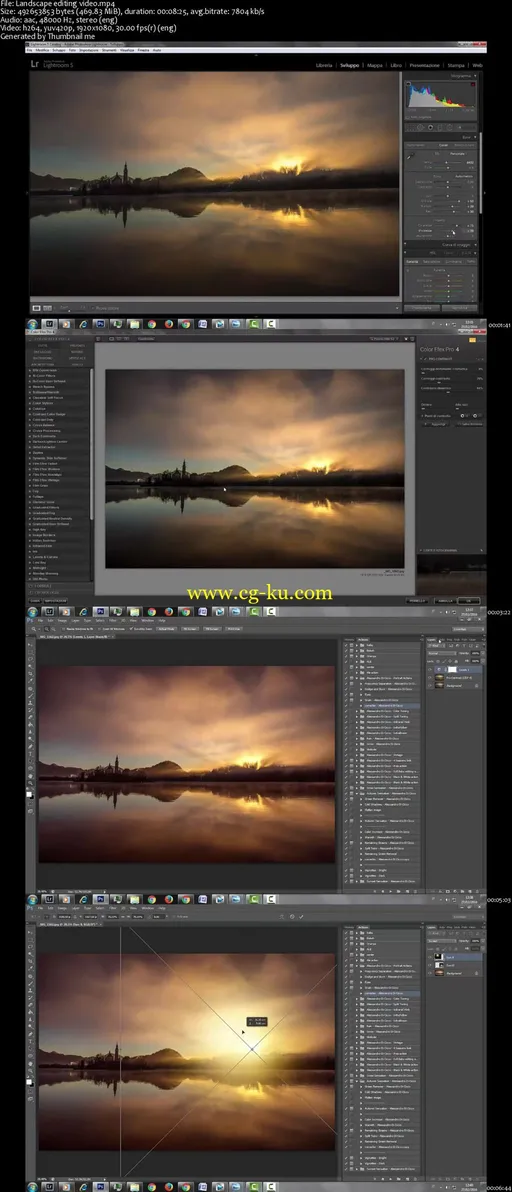Select the Crop Overlay tool in Lightroom's tool strip
The height and width of the screenshot is (1192, 512).
tap(411, 128)
